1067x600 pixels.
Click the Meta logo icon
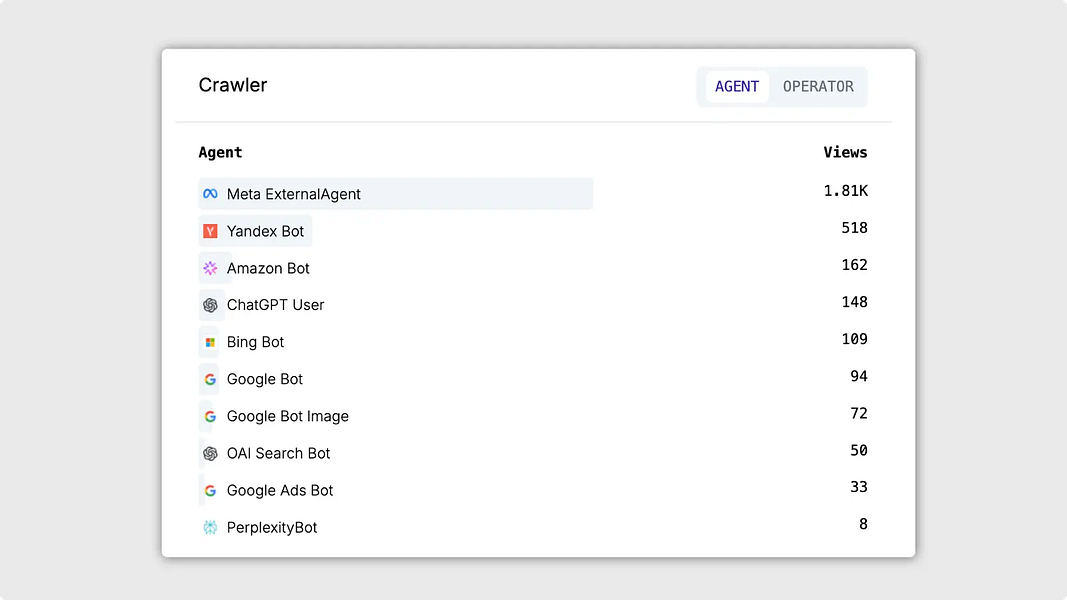tap(210, 194)
